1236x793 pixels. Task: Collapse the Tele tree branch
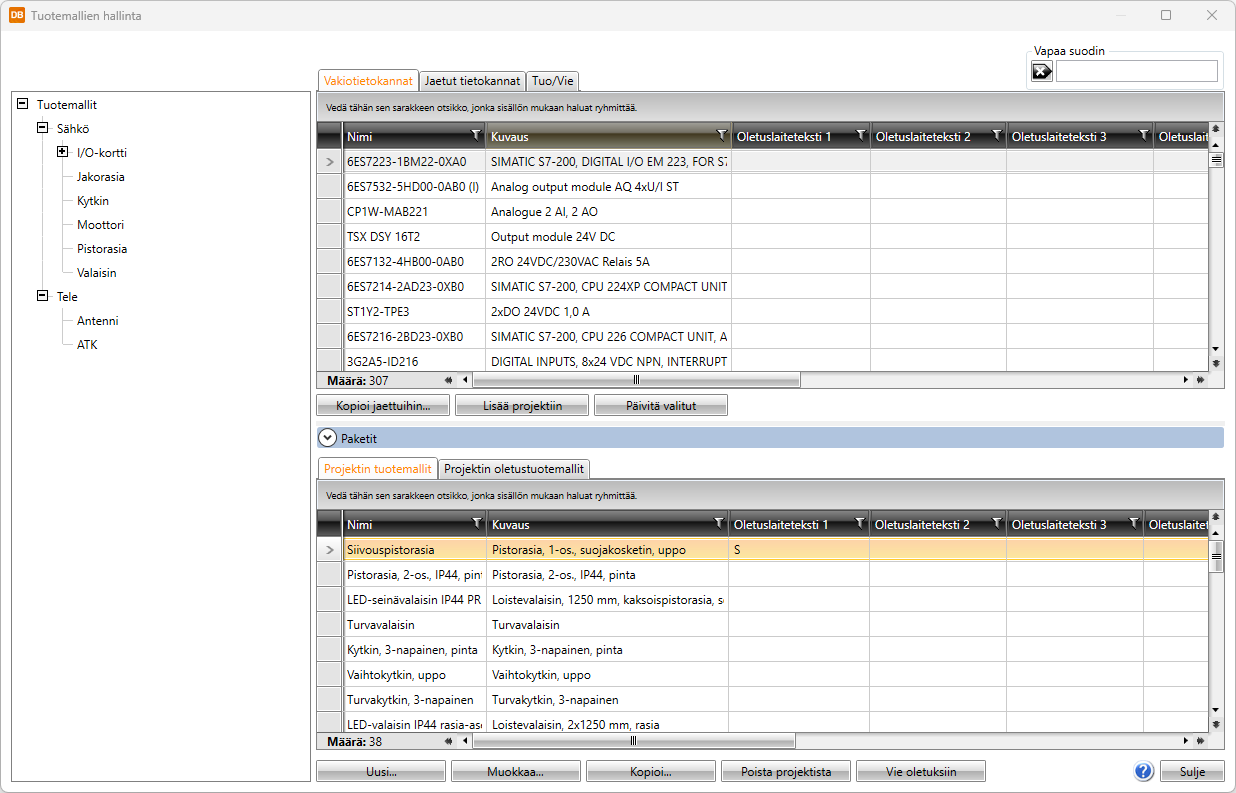pos(42,297)
